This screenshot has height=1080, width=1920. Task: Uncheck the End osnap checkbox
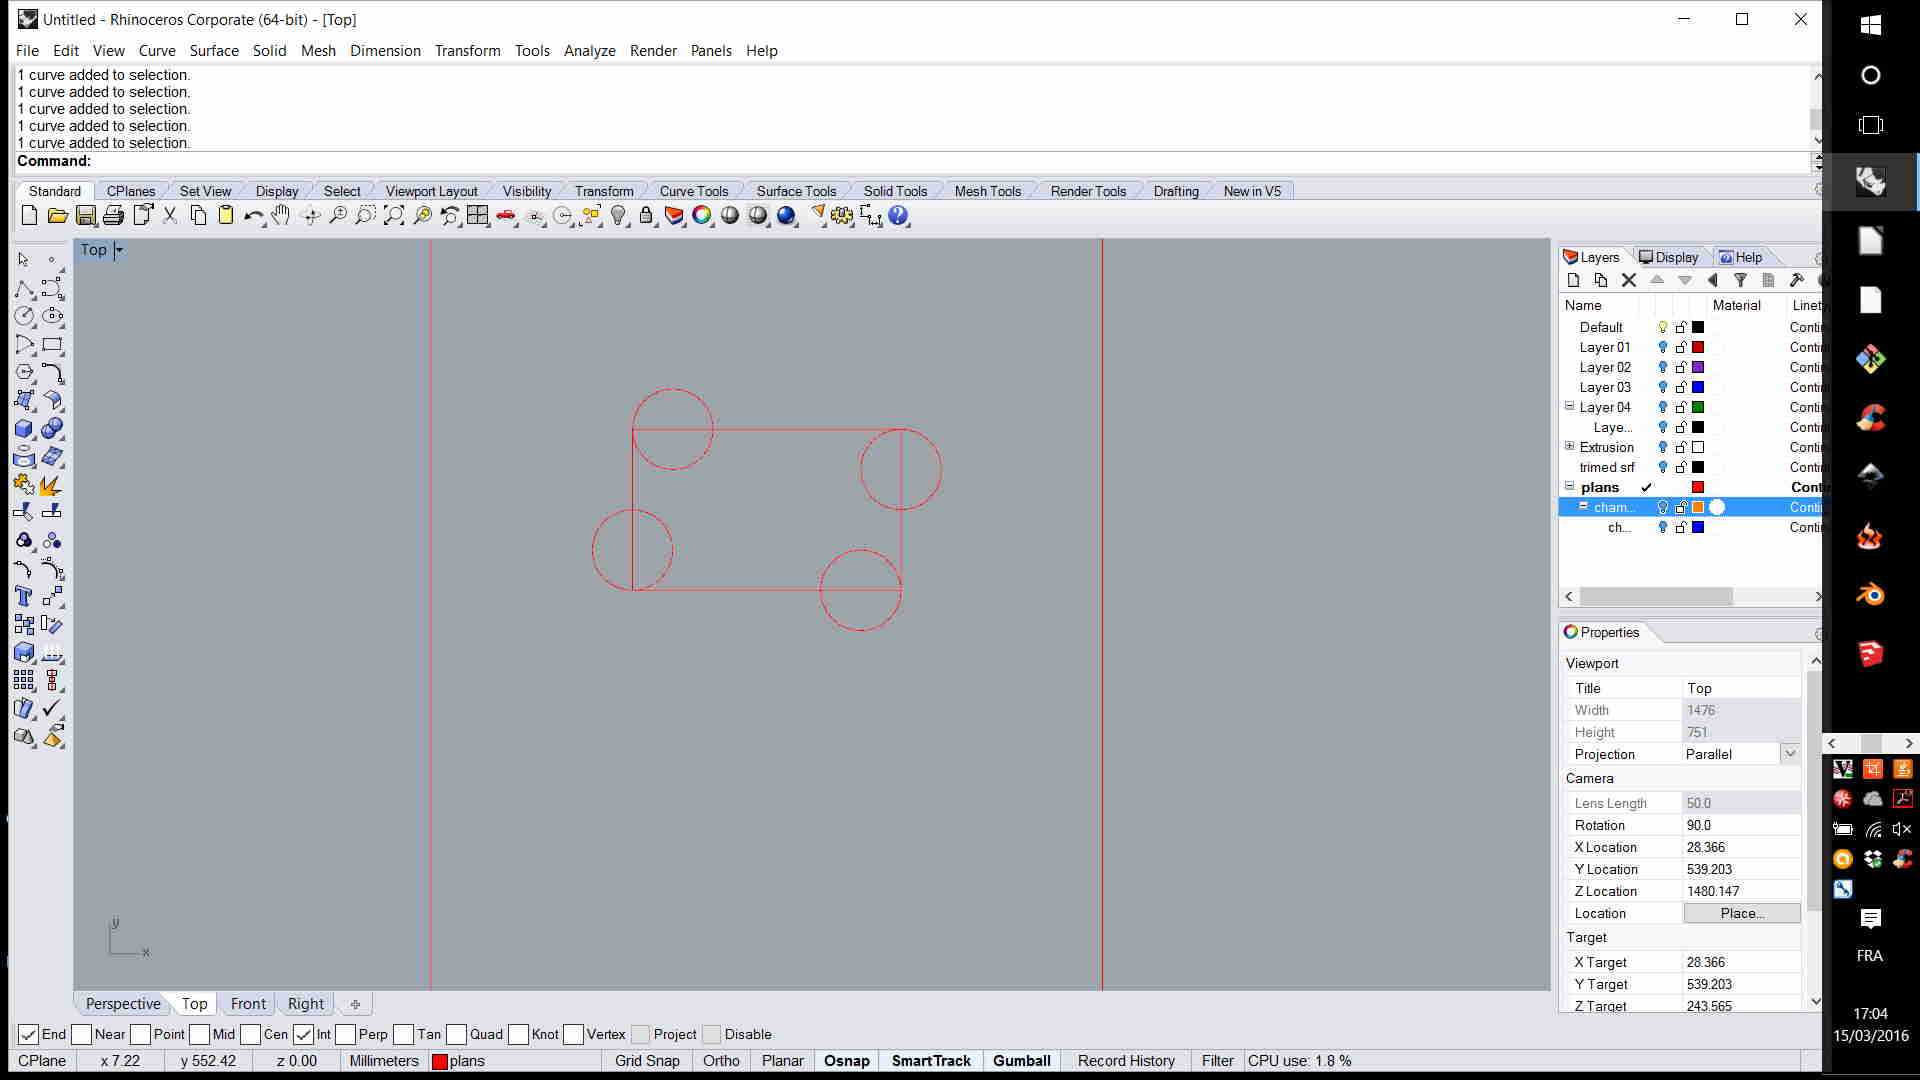(x=29, y=1035)
